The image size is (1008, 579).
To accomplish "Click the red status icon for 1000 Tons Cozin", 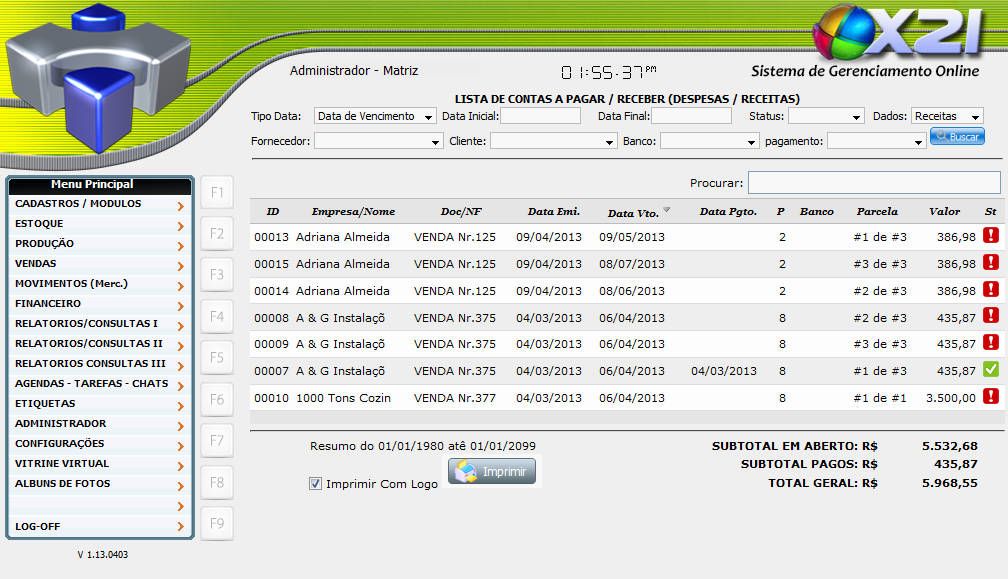I will tap(991, 397).
